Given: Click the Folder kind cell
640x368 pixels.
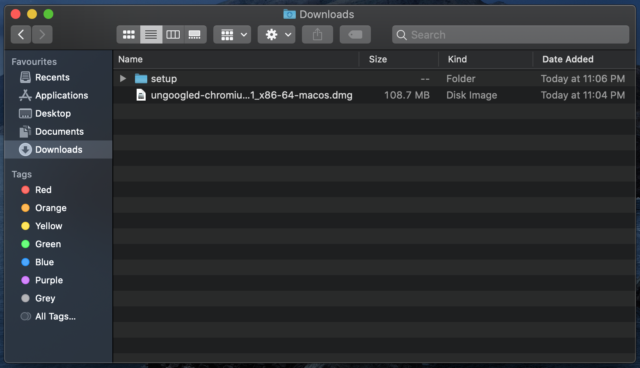Looking at the screenshot, I should tap(461, 79).
